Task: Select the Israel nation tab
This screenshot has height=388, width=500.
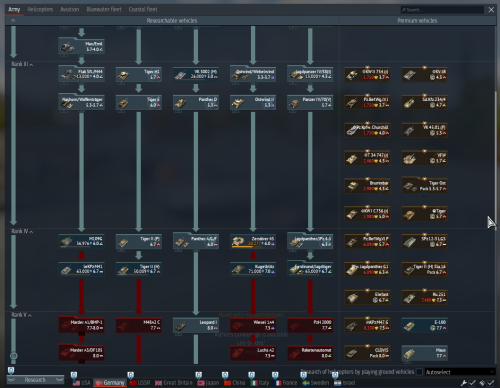Action: pos(345,383)
